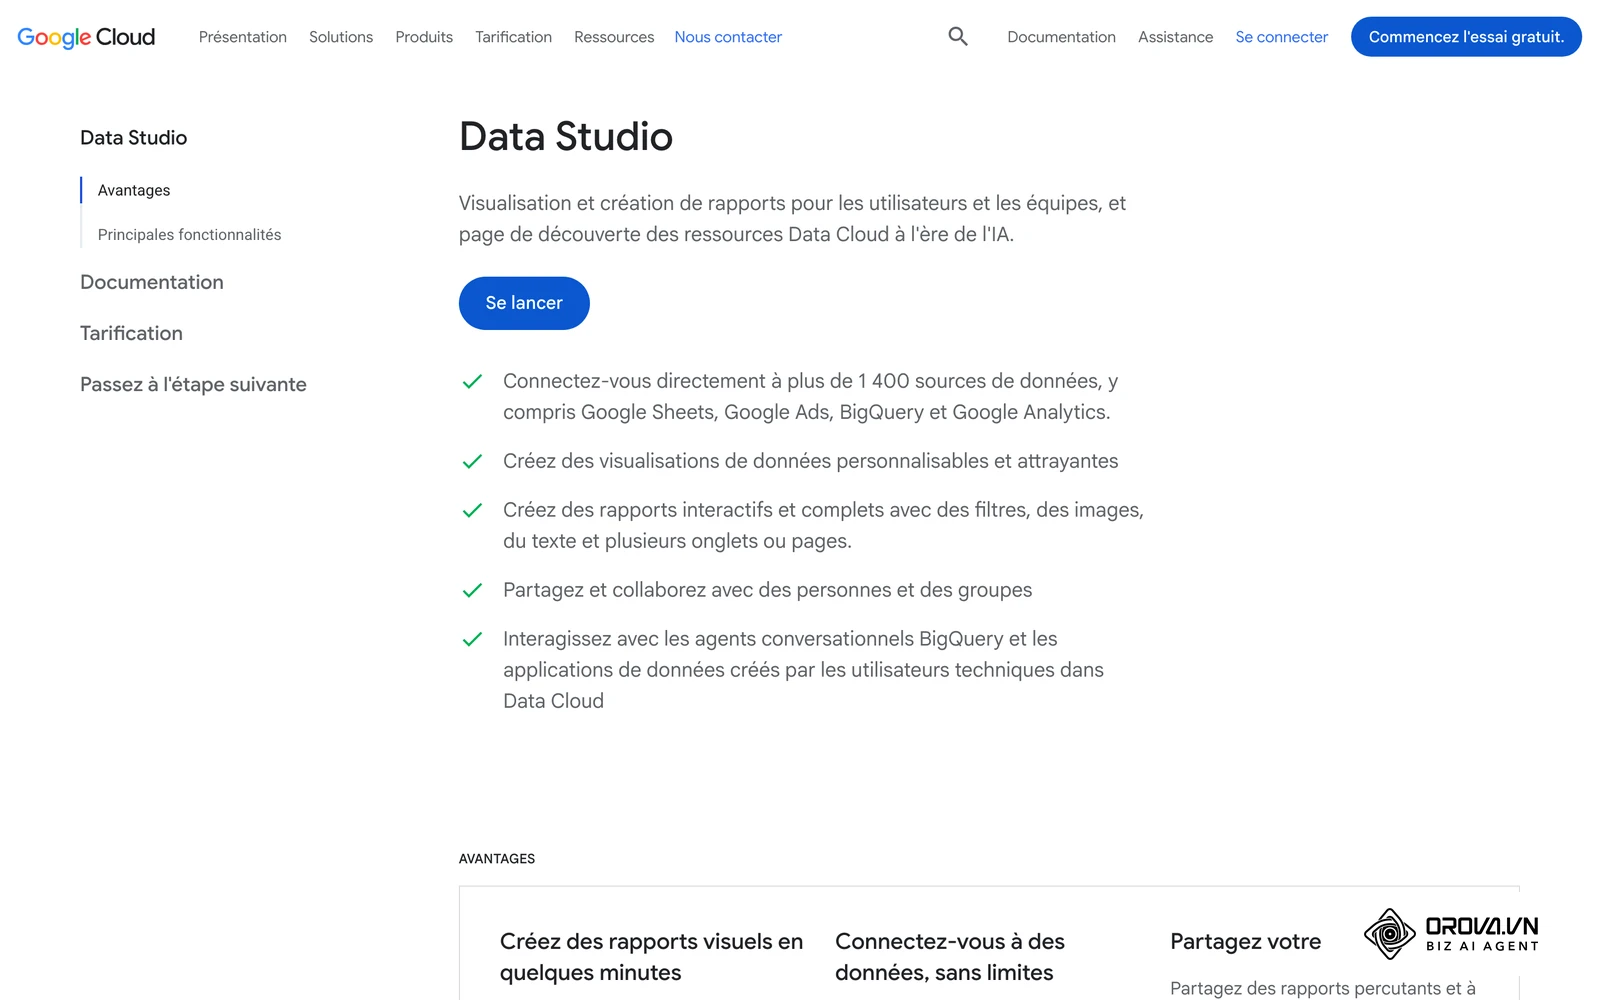Viewport: 1600px width, 1000px height.
Task: Open Tarification in the left sidebar
Action: (131, 333)
